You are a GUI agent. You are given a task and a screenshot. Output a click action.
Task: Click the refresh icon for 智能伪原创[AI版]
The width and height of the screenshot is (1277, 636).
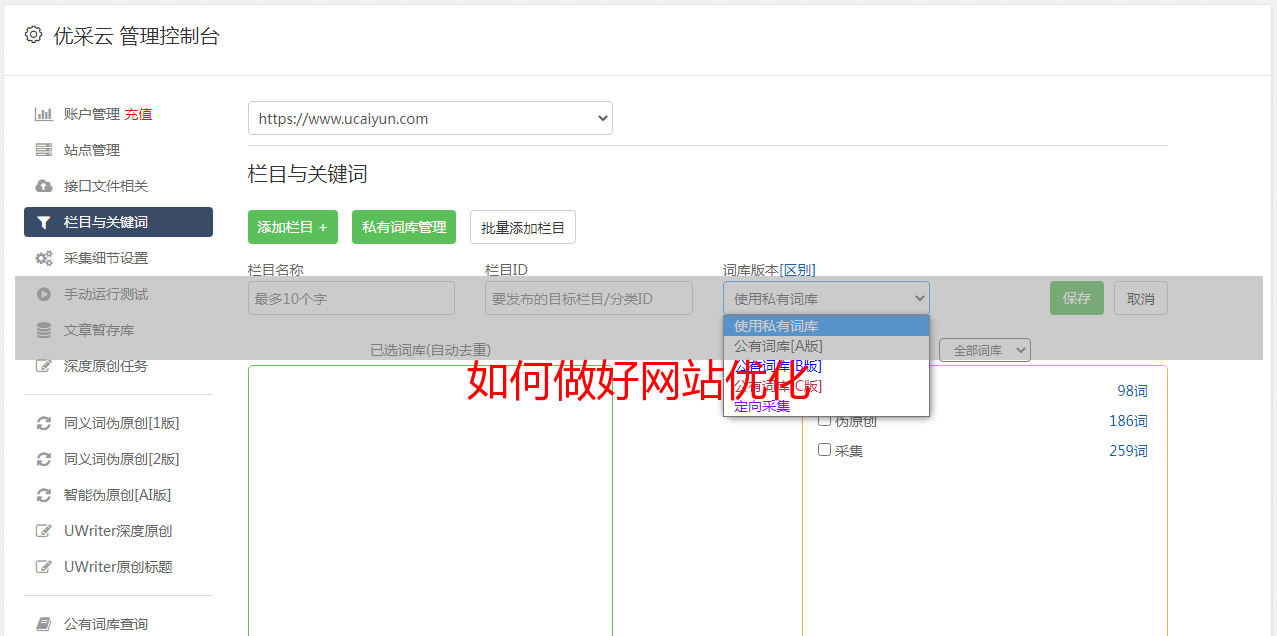click(x=43, y=495)
